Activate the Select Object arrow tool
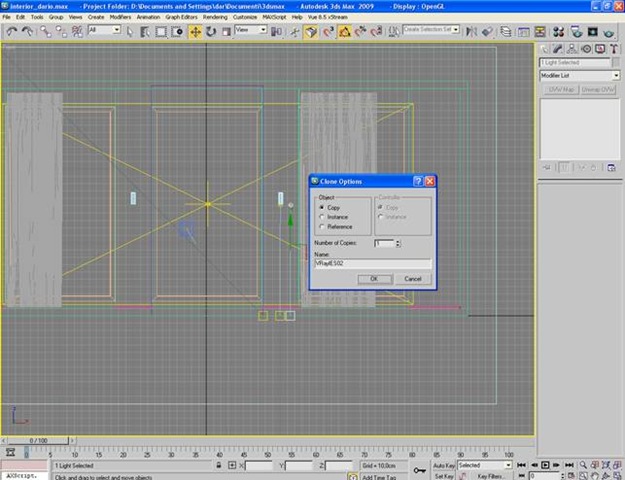This screenshot has height=480, width=625. (x=130, y=32)
